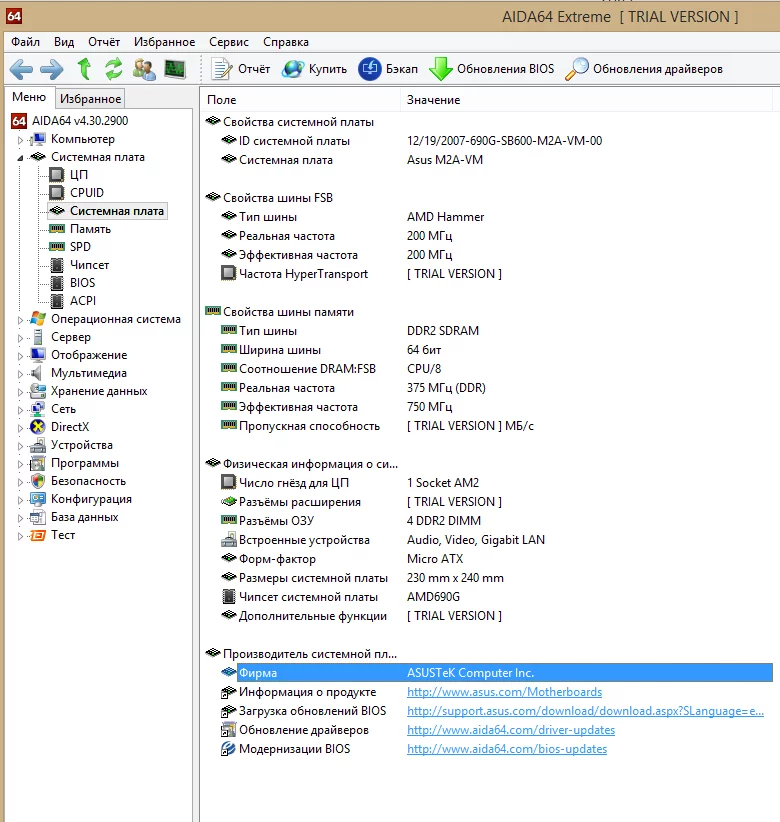Screen dimensions: 780x822
Task: Open driver updates magnifier icon
Action: click(577, 69)
